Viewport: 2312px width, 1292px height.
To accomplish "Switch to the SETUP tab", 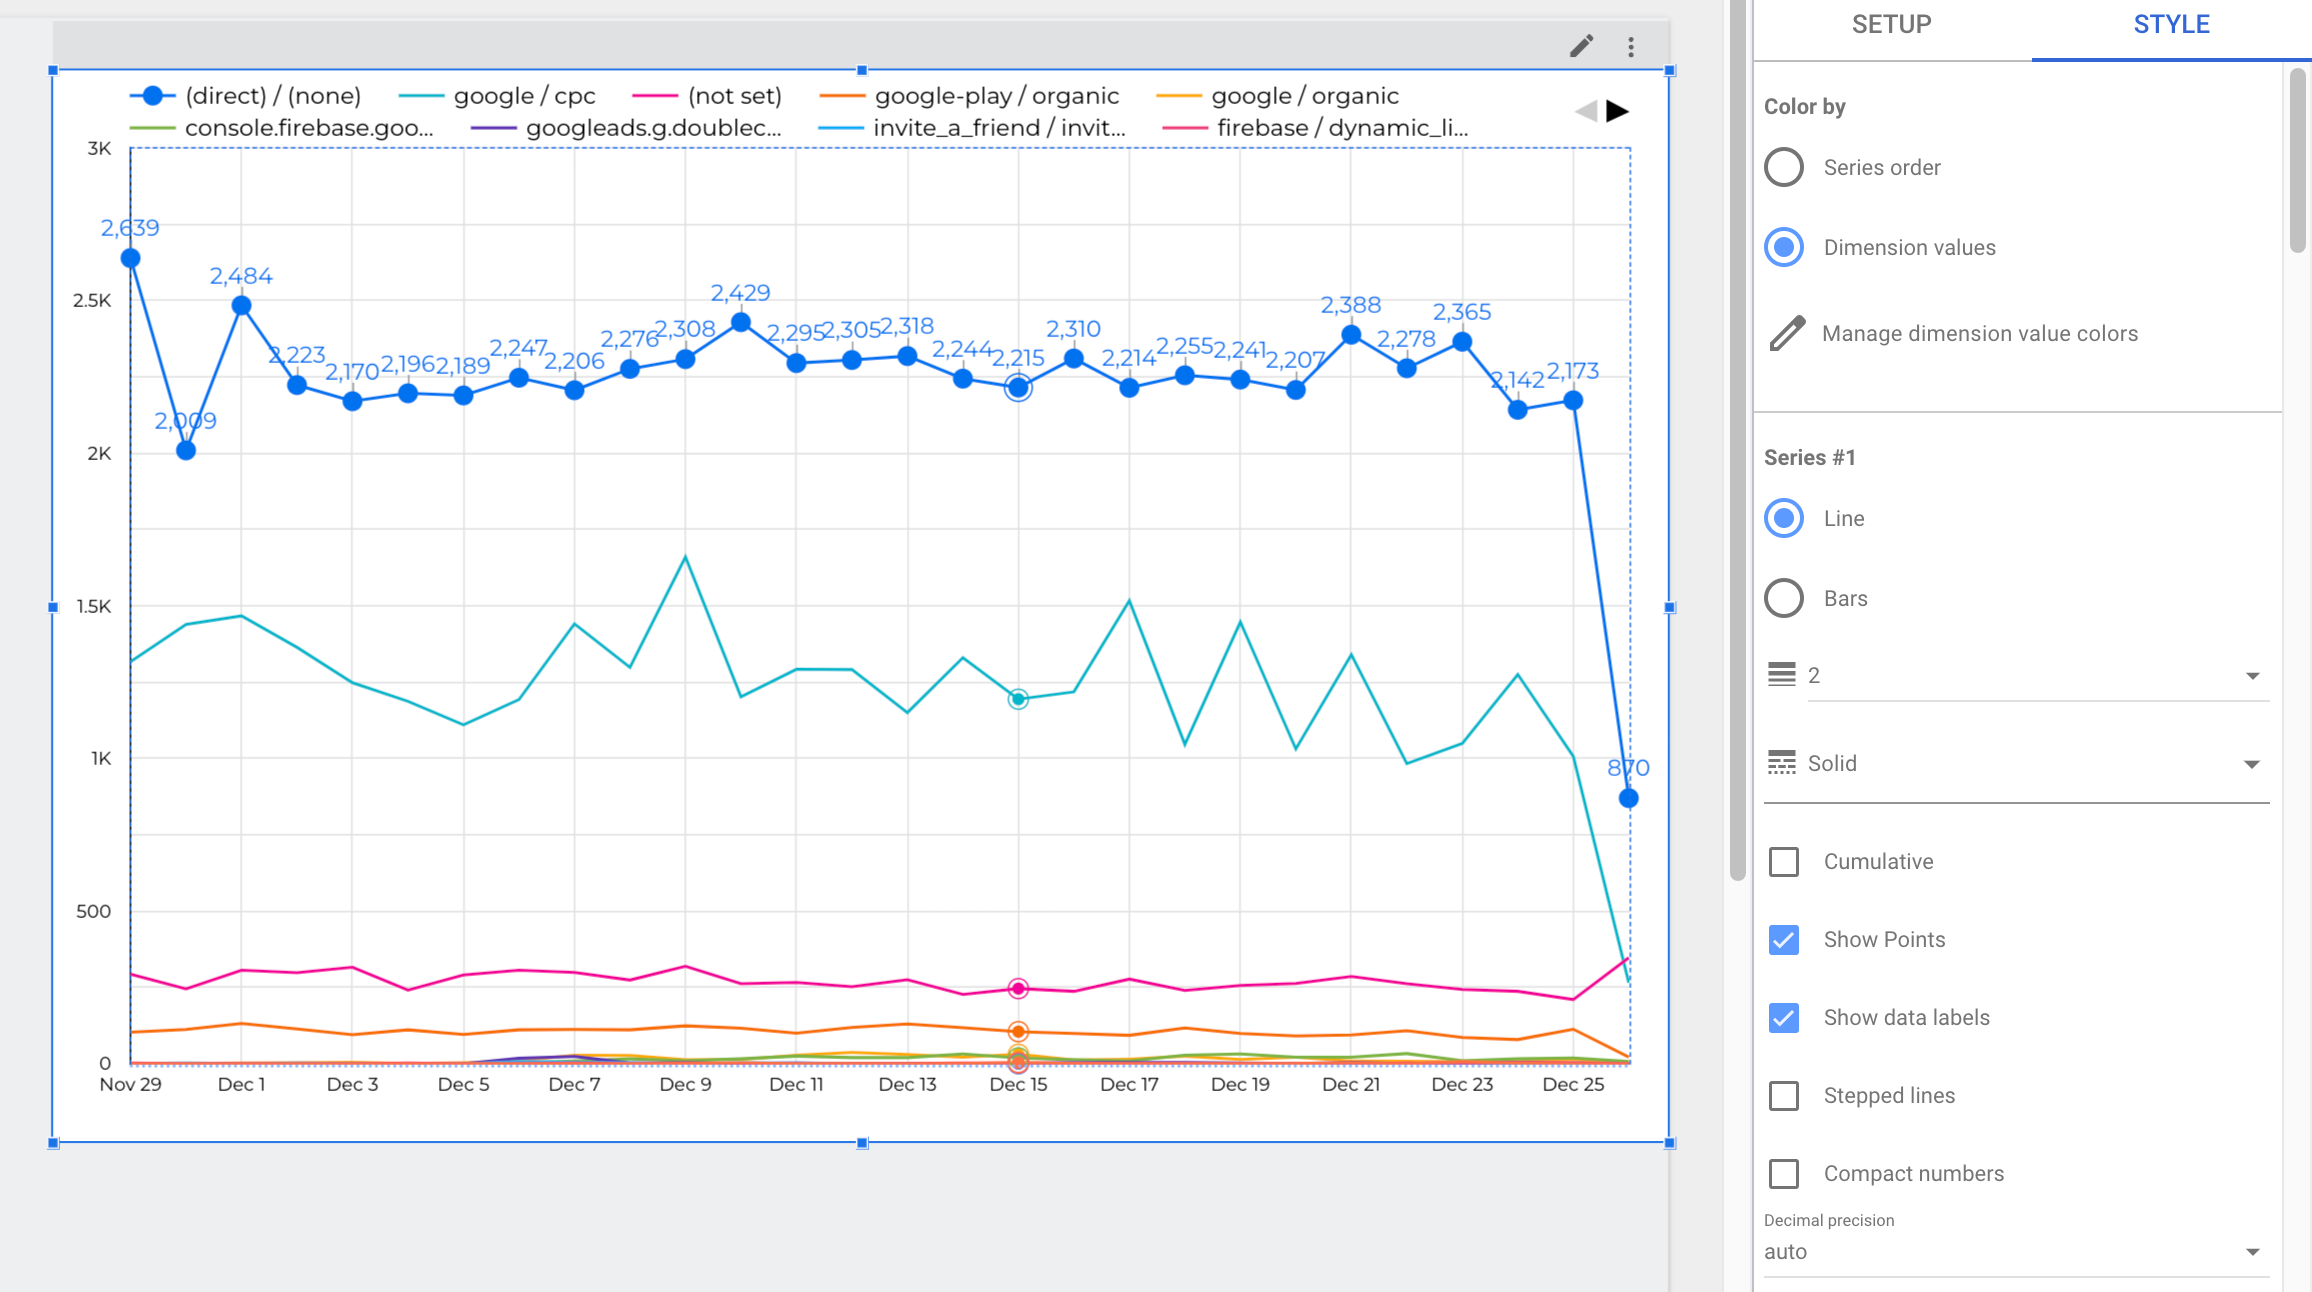I will (x=1891, y=25).
